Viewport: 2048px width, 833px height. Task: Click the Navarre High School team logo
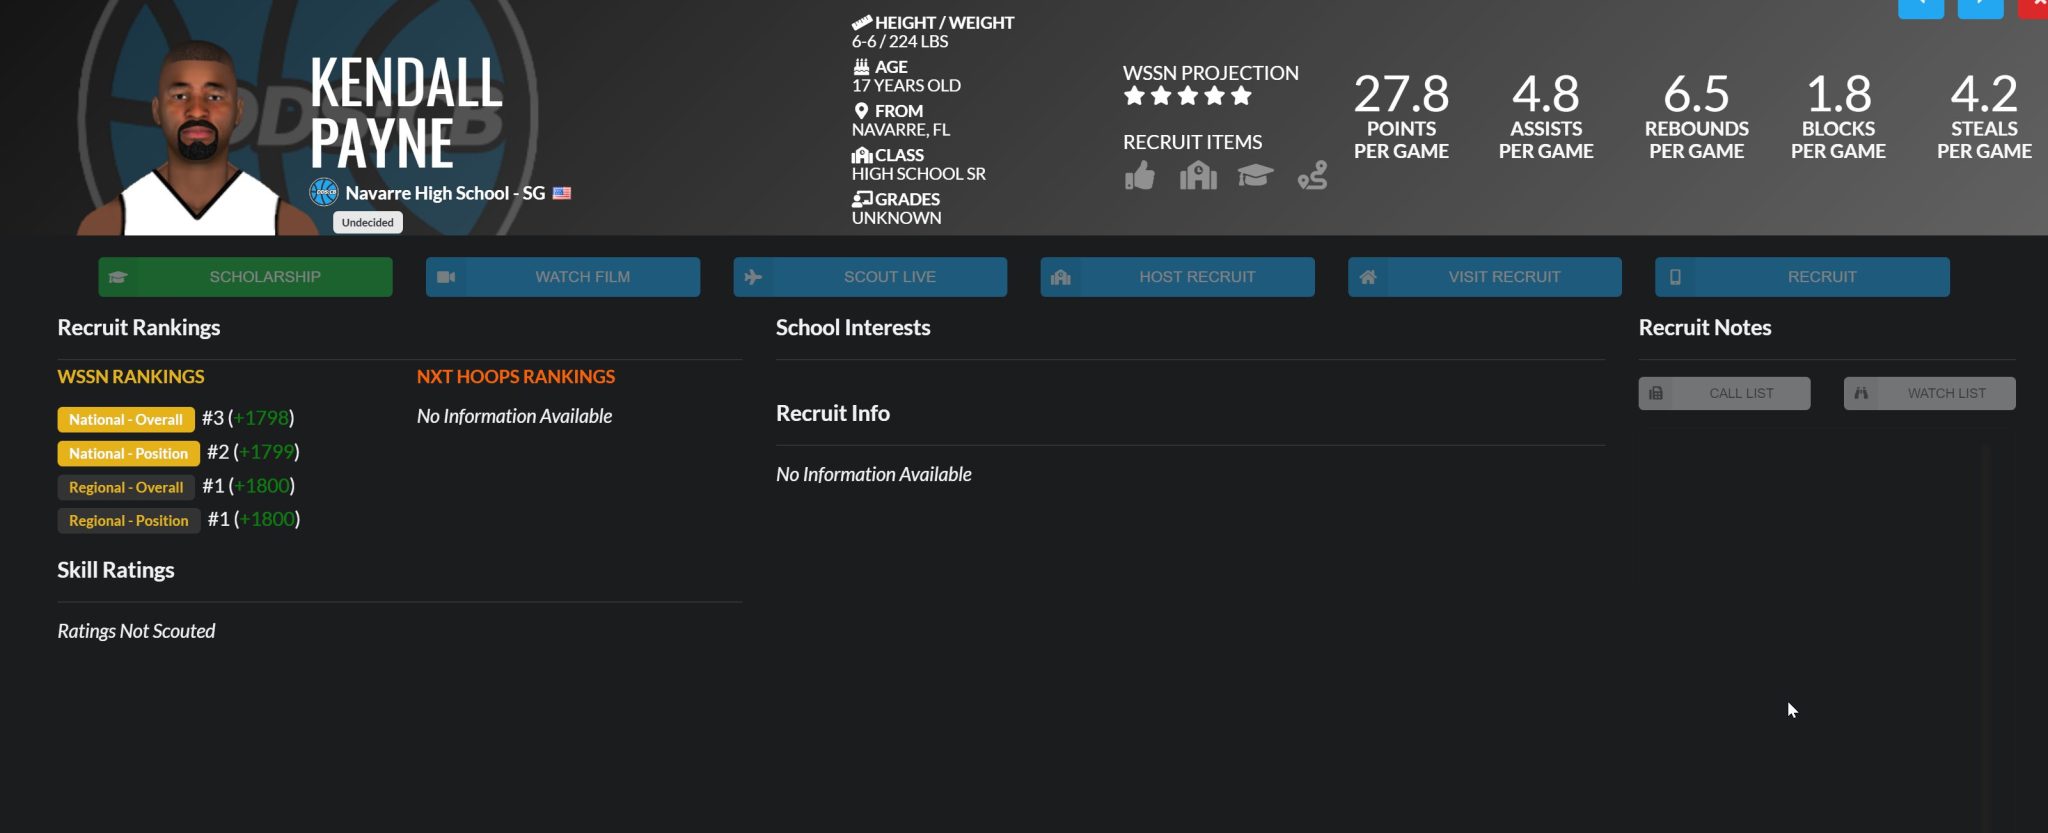[x=324, y=192]
